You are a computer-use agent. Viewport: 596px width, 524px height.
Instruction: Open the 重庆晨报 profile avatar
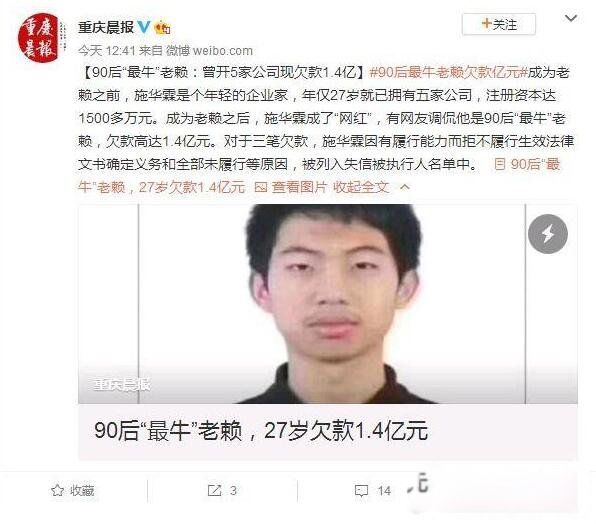click(38, 38)
